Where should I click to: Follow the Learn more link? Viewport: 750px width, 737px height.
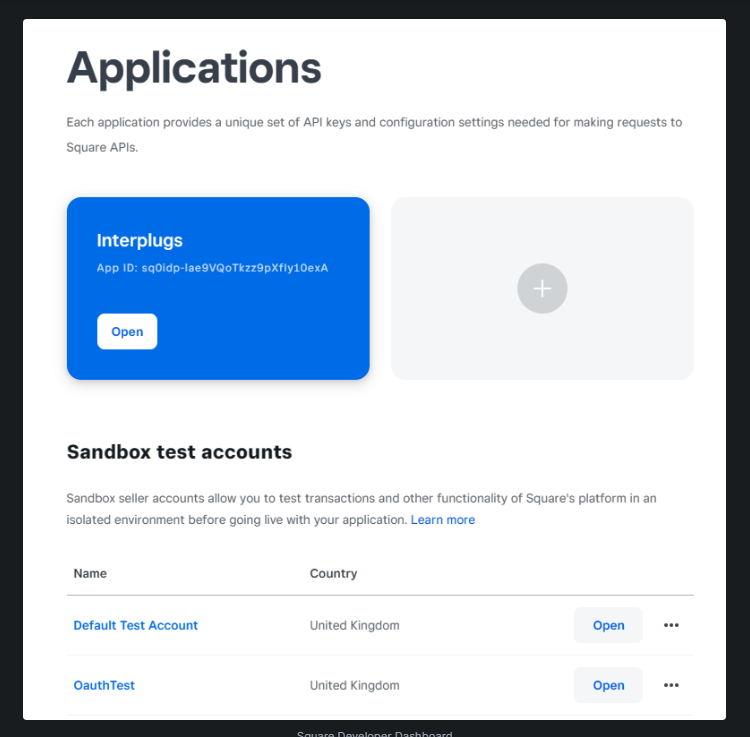click(x=443, y=520)
